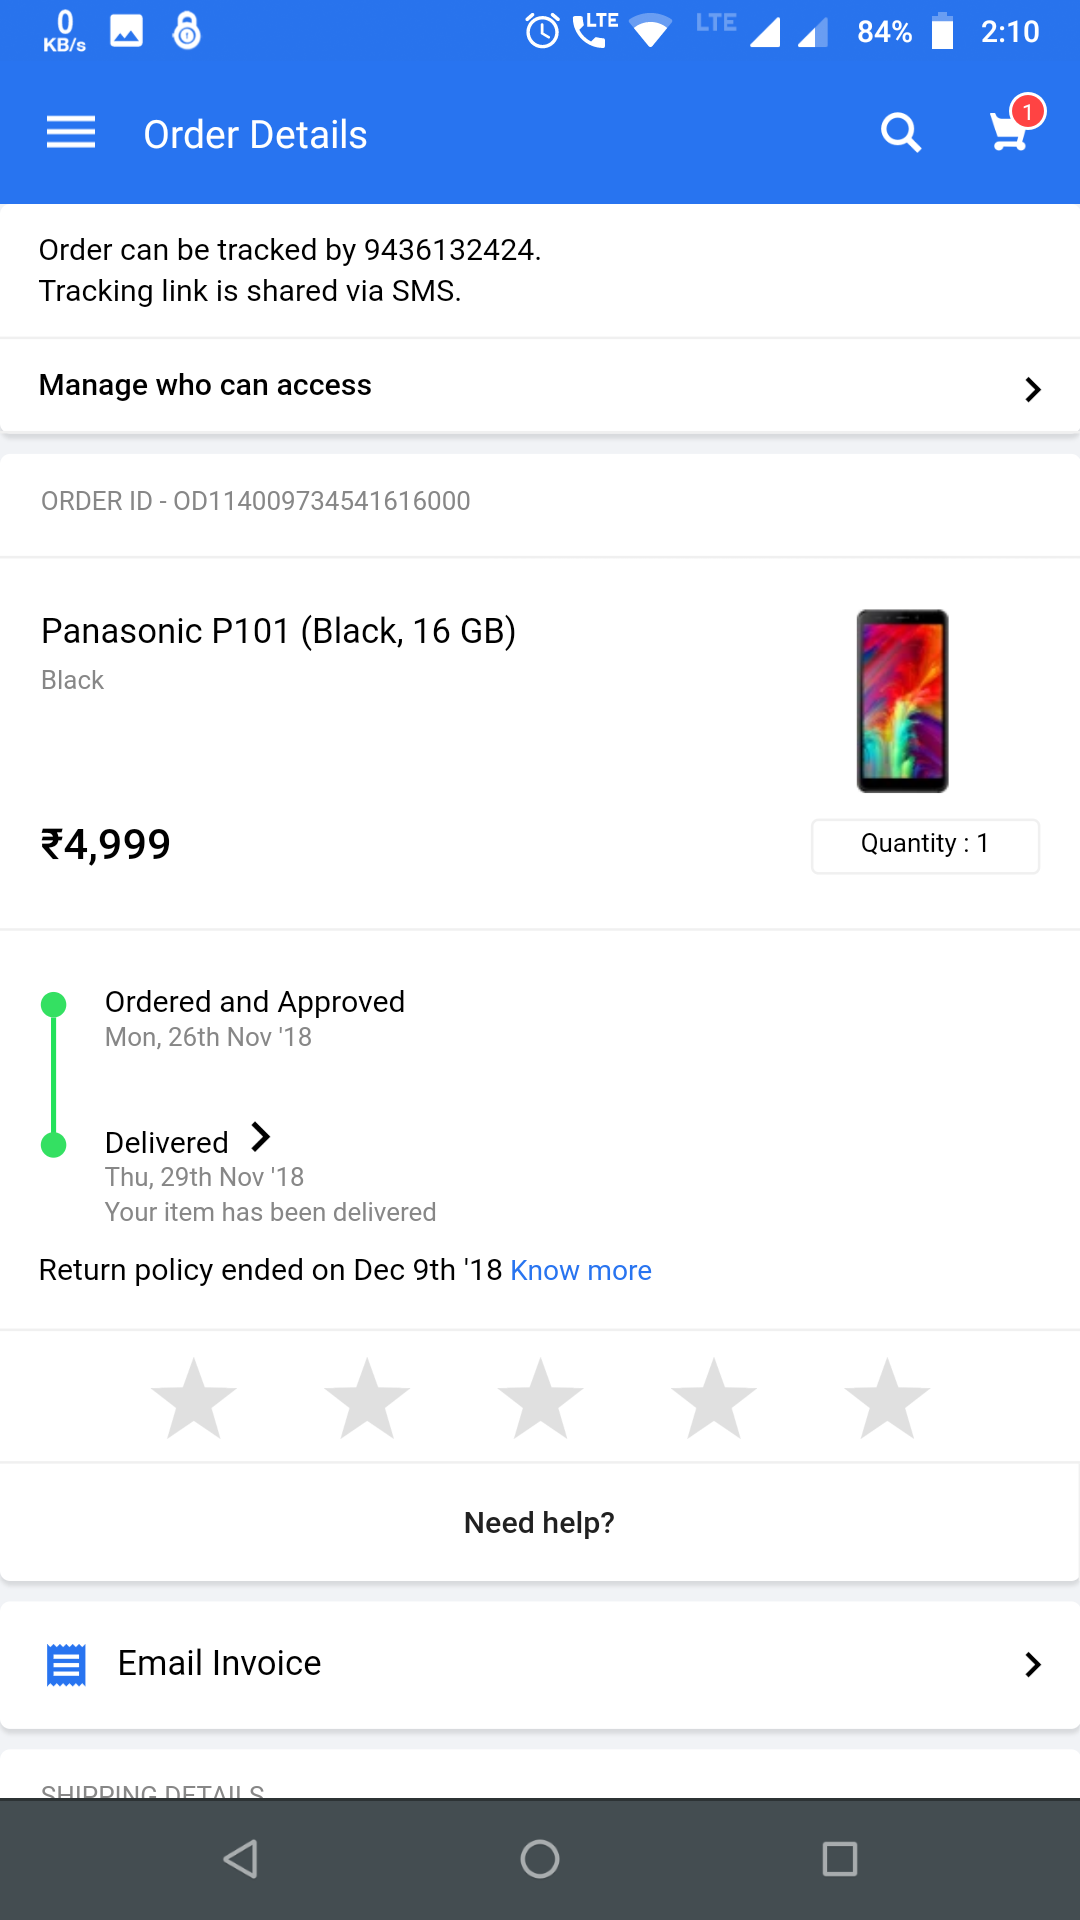The width and height of the screenshot is (1080, 1920).
Task: Select the third rating star
Action: pos(540,1398)
